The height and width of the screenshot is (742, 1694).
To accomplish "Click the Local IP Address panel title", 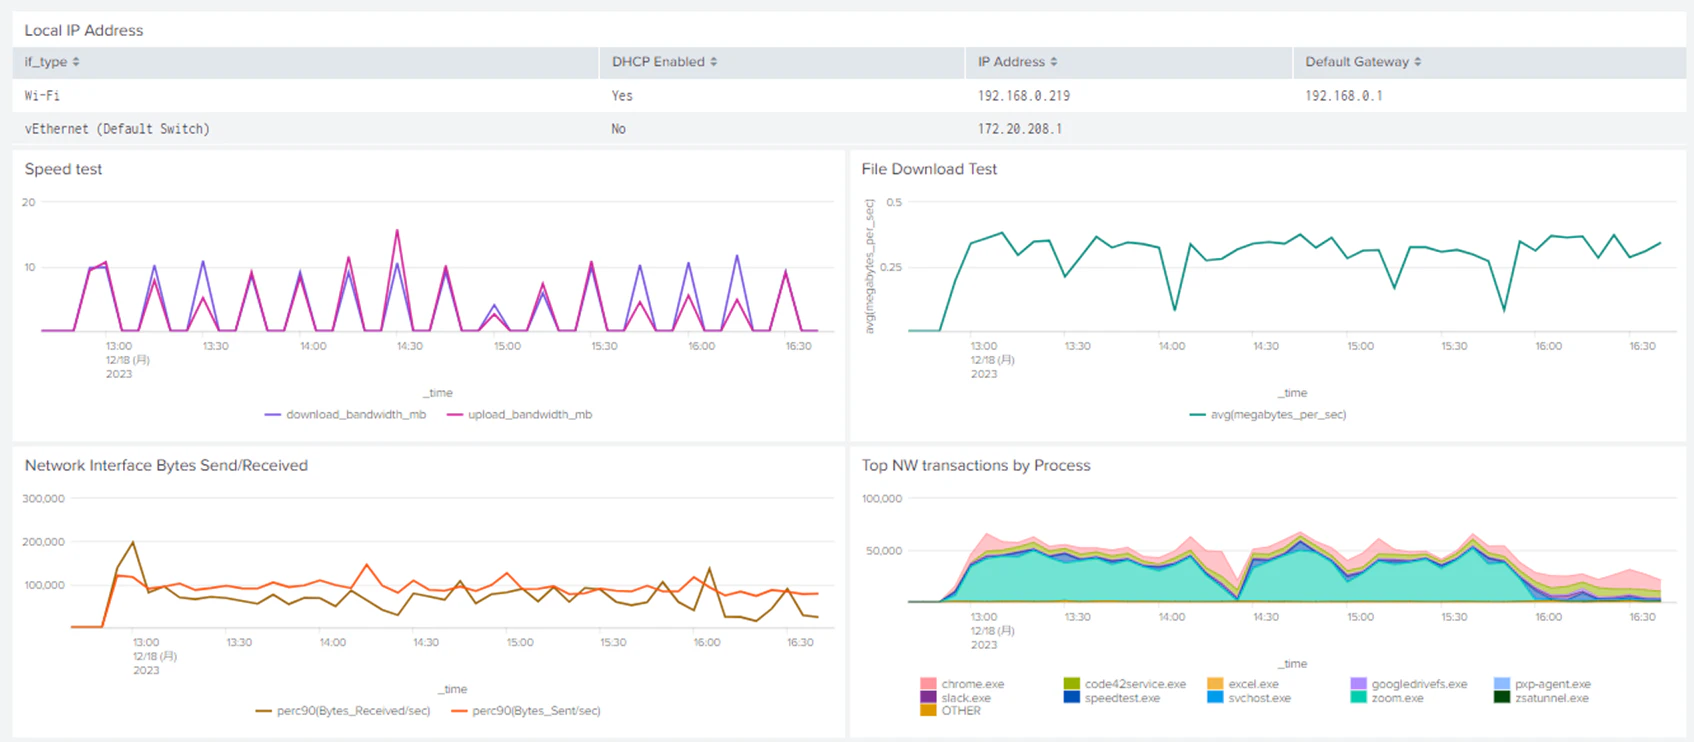I will (x=84, y=30).
